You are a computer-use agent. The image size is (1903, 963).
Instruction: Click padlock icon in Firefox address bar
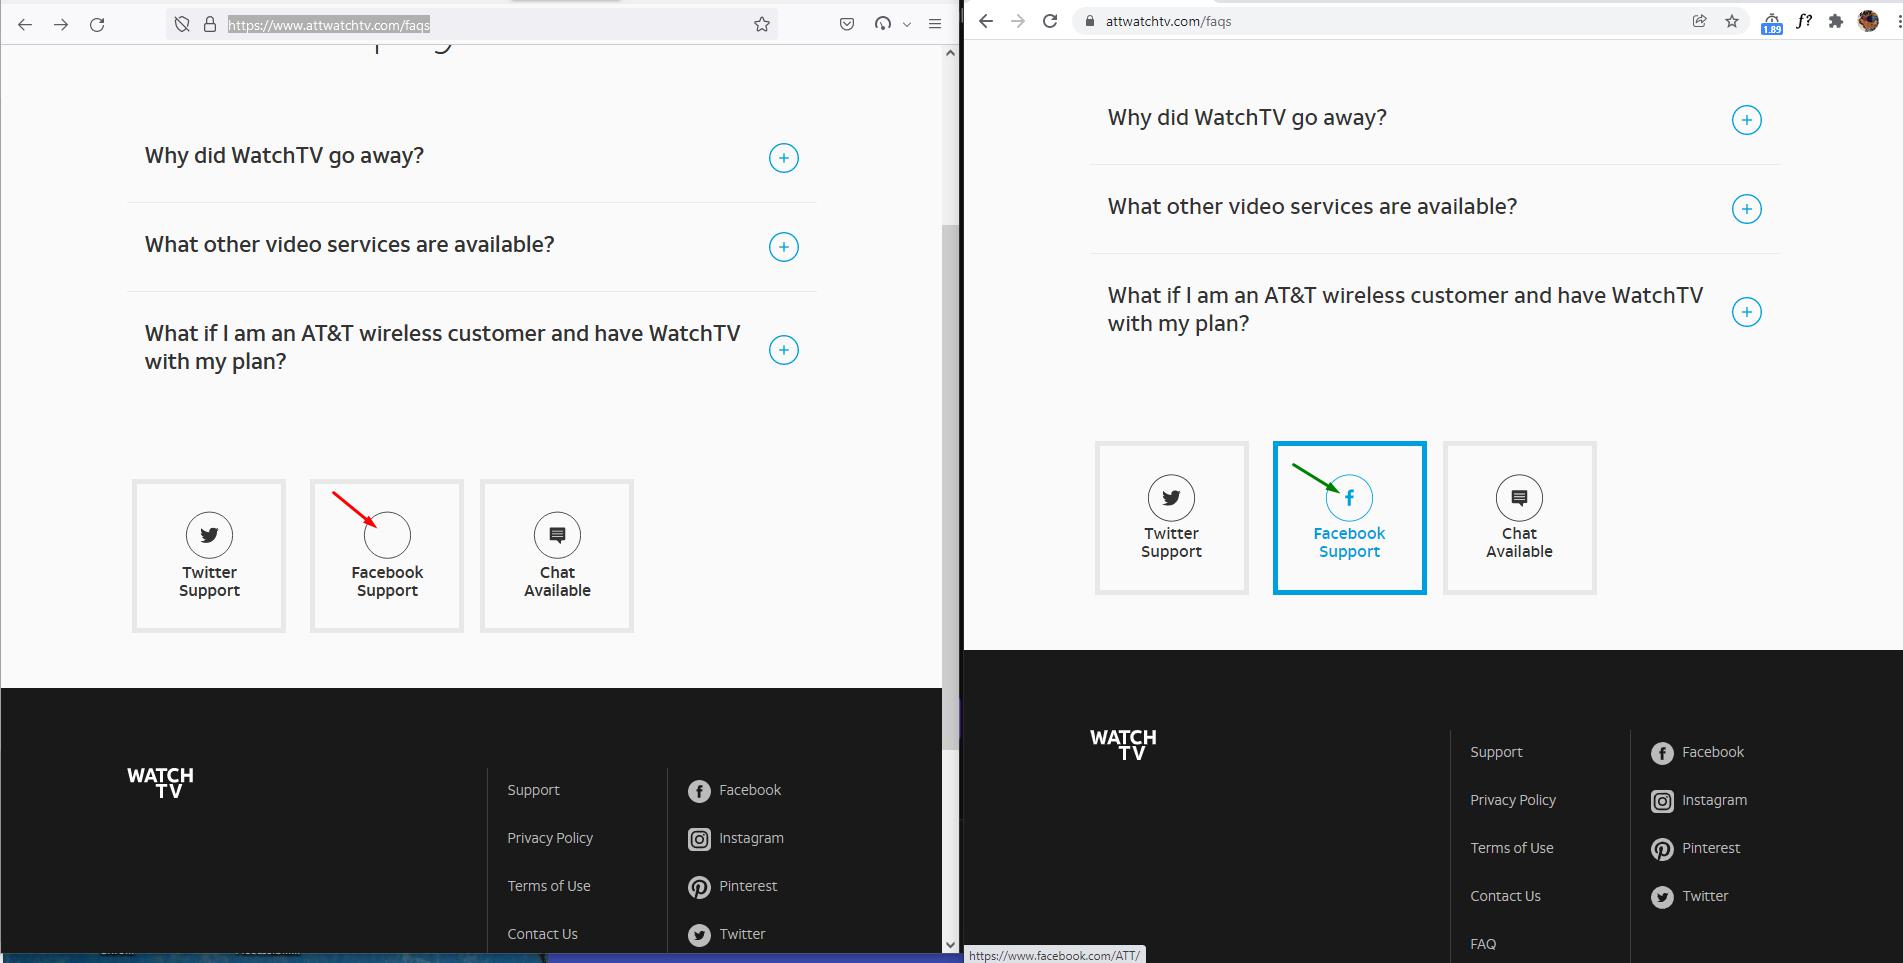(x=210, y=24)
